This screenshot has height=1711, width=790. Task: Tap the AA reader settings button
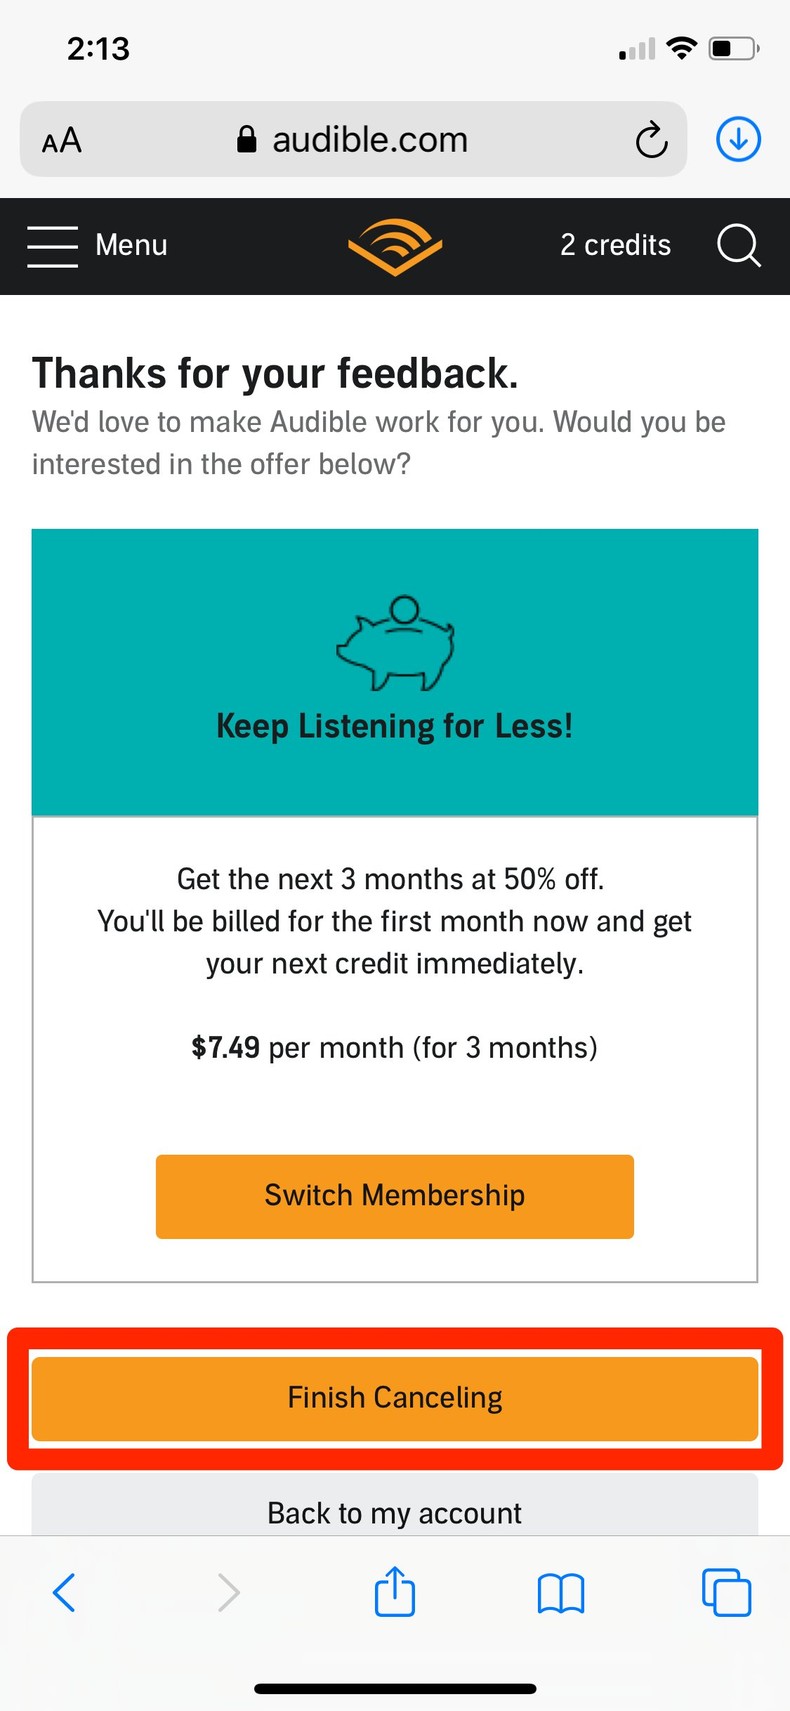[62, 140]
